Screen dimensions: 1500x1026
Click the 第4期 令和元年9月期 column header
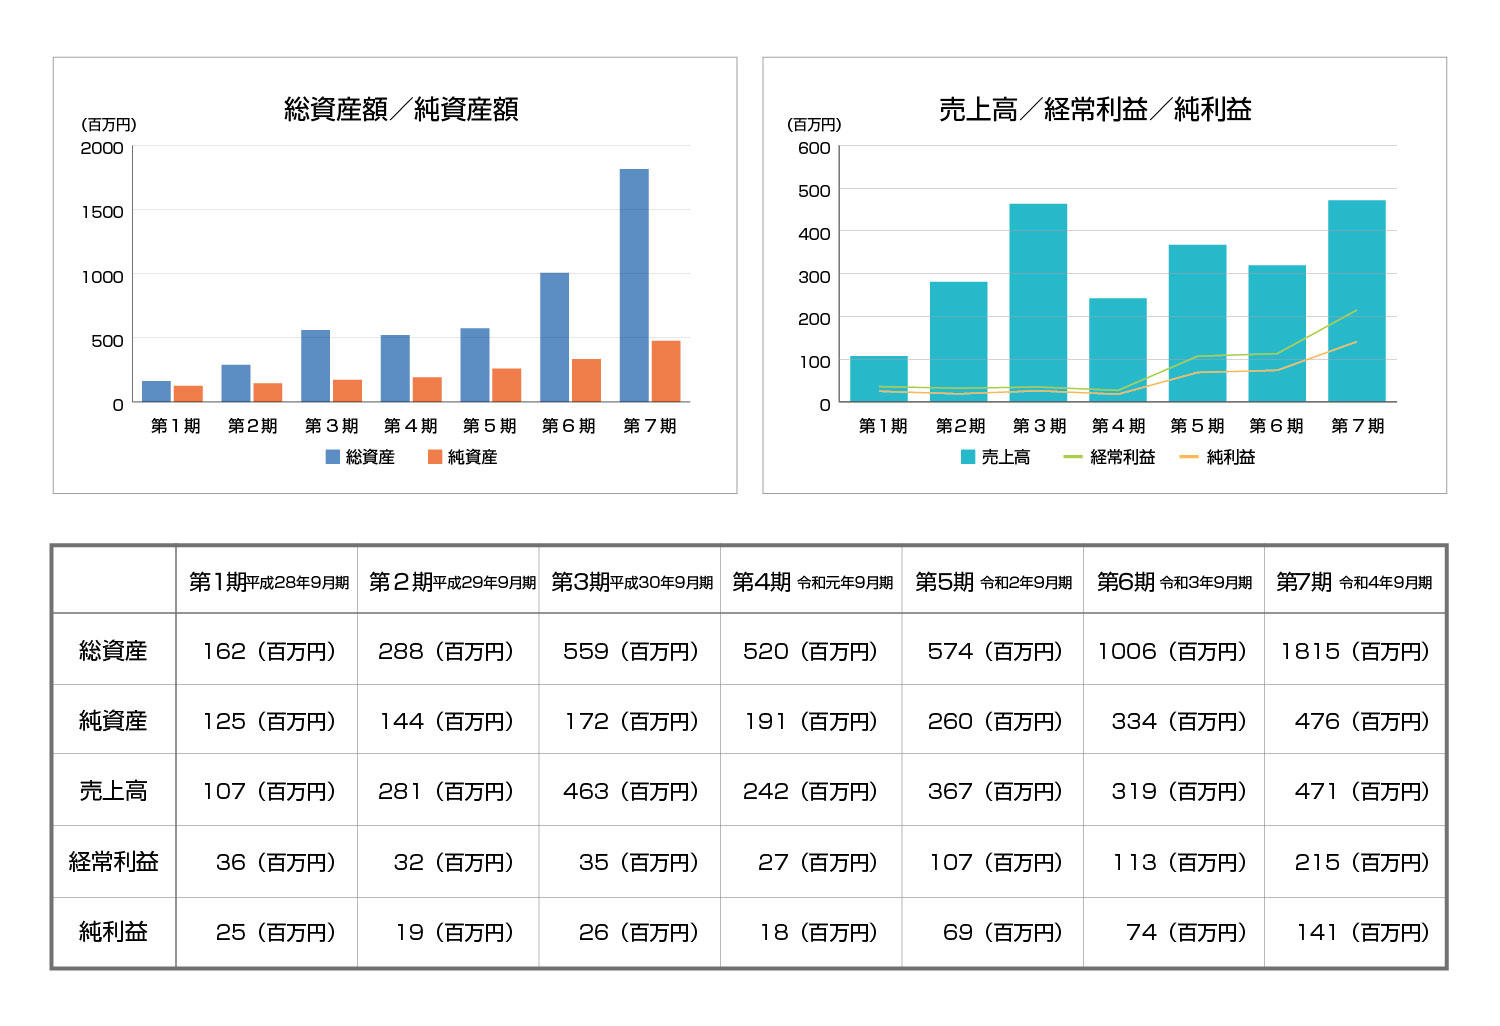[812, 581]
